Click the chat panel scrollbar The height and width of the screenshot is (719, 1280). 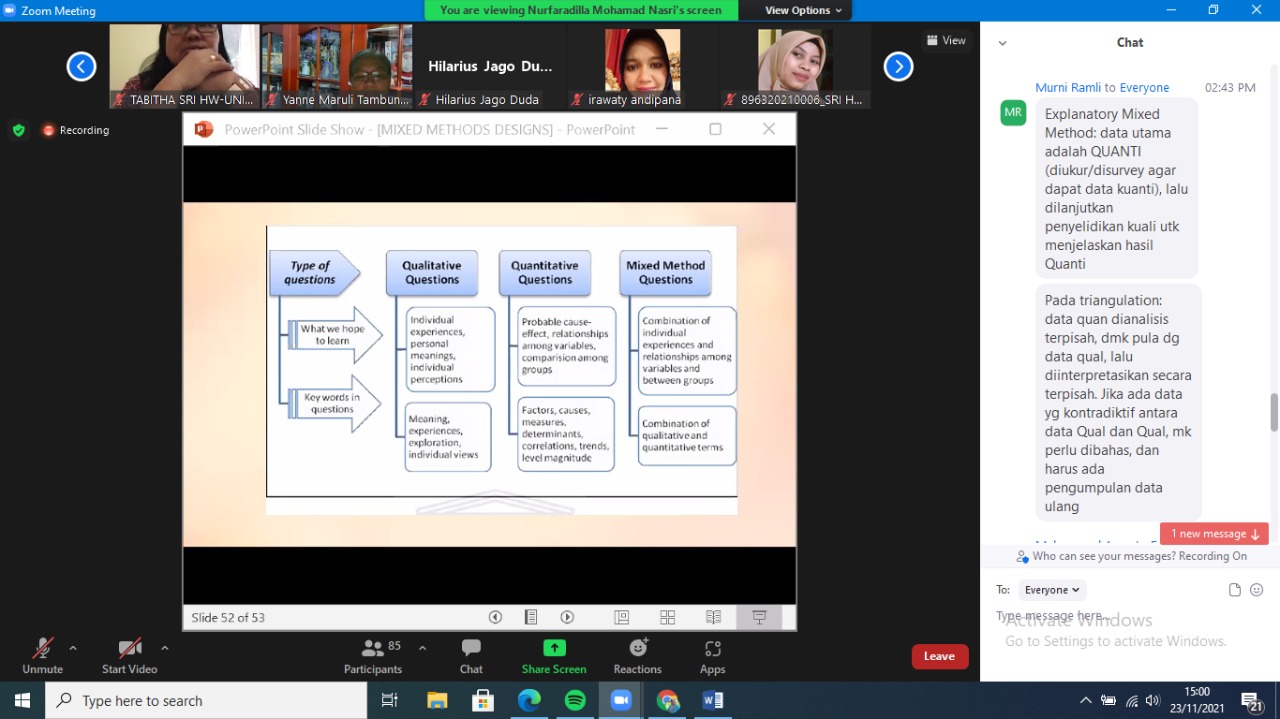pyautogui.click(x=1273, y=412)
